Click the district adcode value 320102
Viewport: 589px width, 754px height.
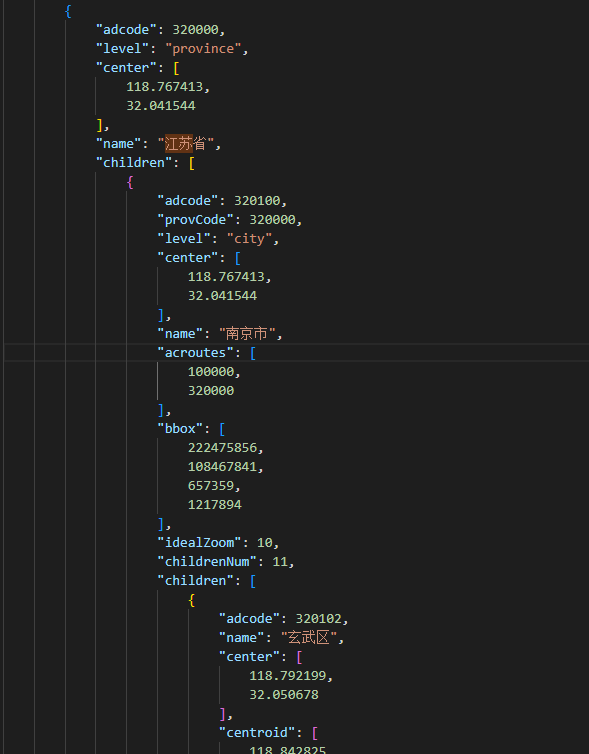318,618
